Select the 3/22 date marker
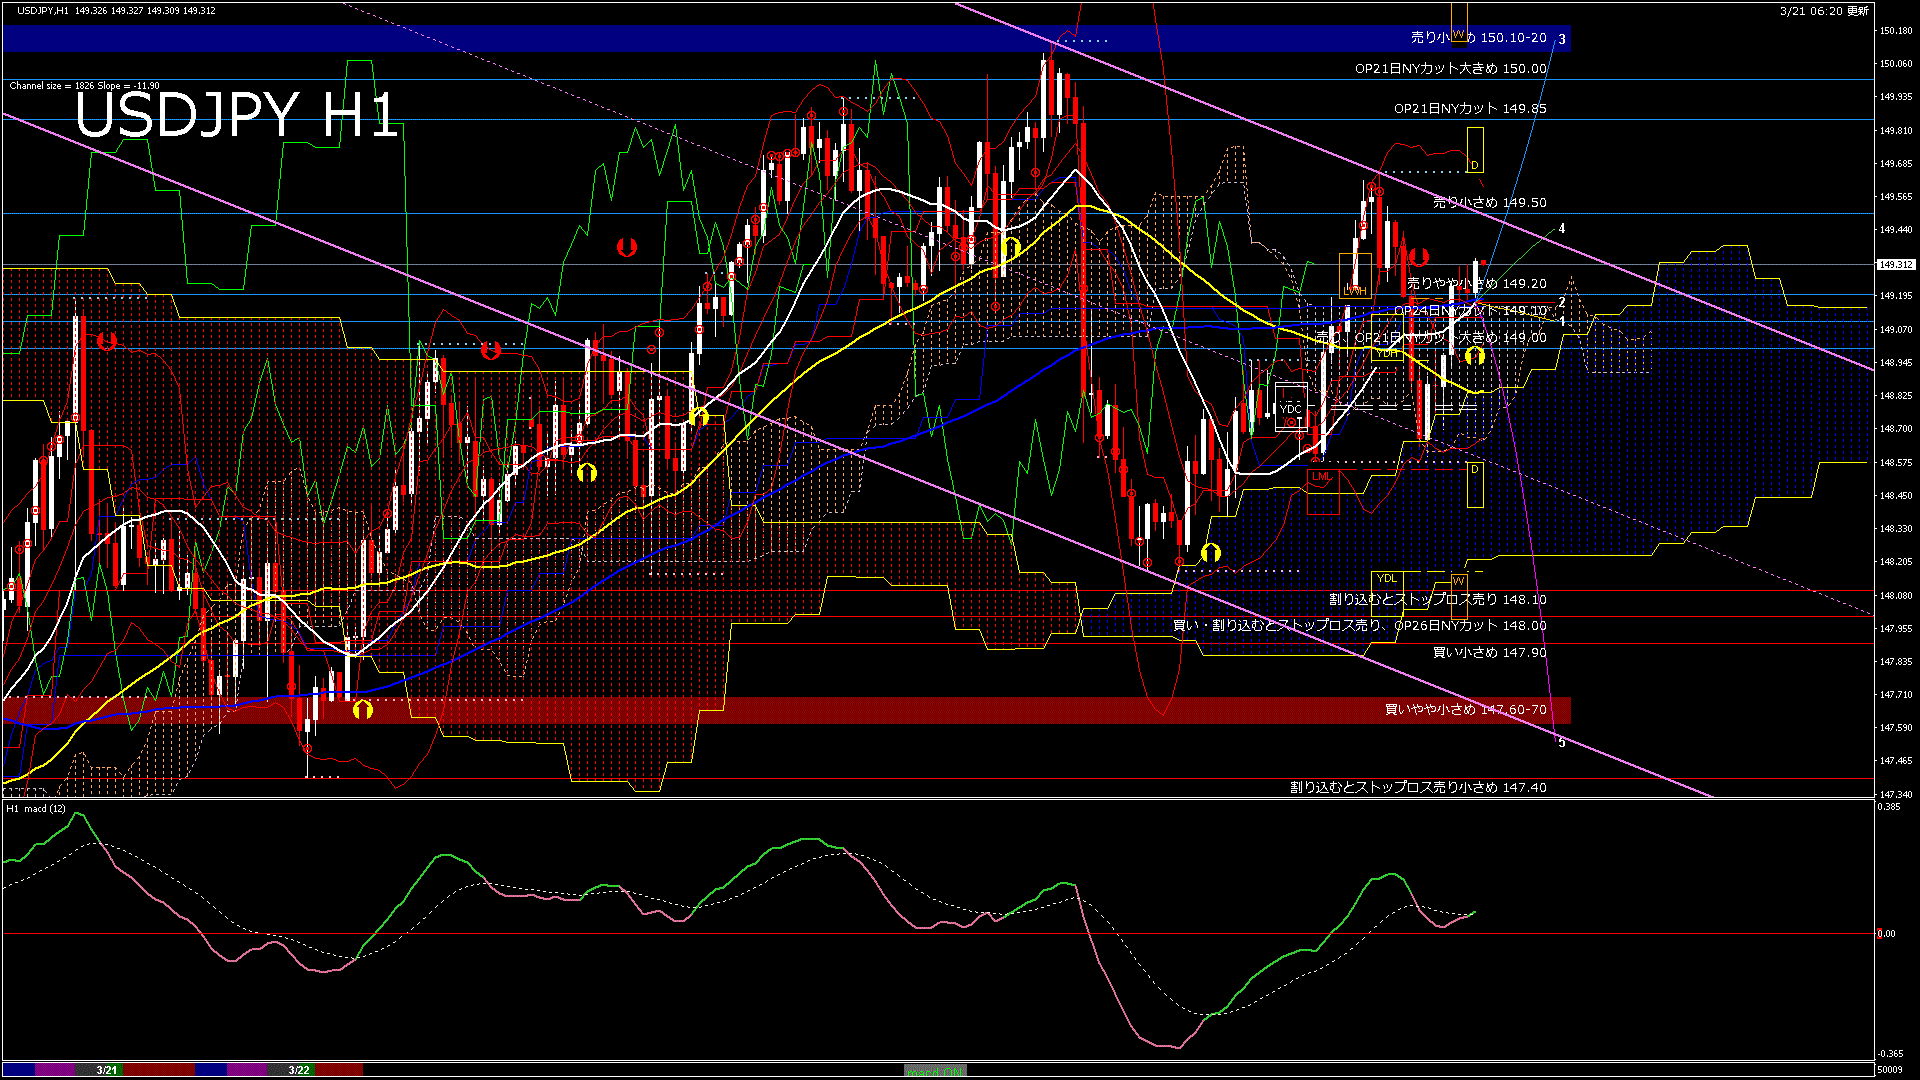Image resolution: width=1920 pixels, height=1080 pixels. (299, 1070)
